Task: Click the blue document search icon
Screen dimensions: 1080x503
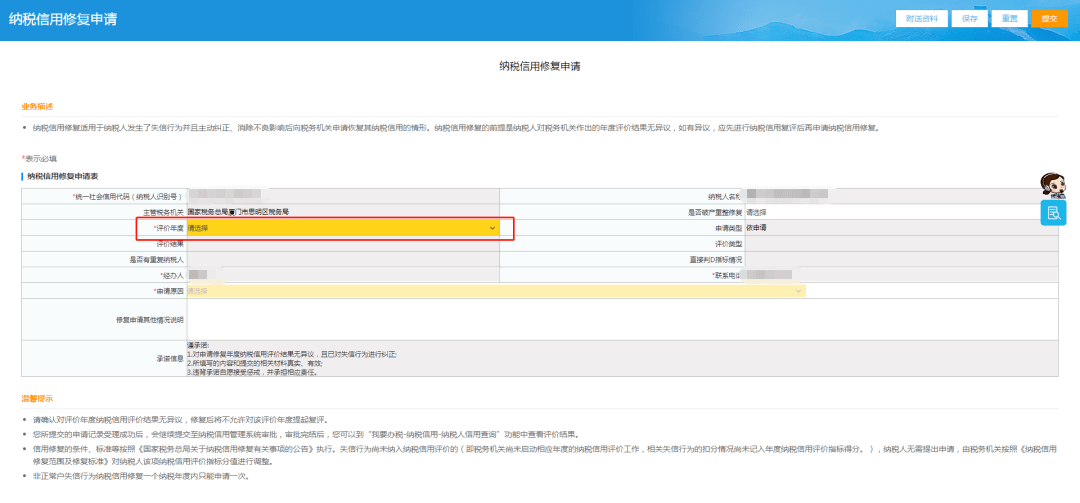Action: tap(1053, 213)
